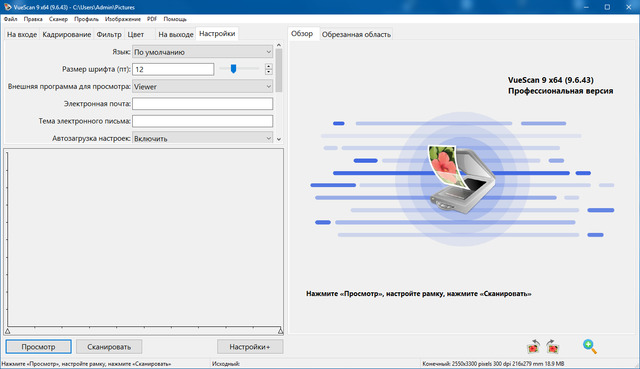Click the font size slider handle
Image resolution: width=640 pixels, height=369 pixels.
point(233,69)
